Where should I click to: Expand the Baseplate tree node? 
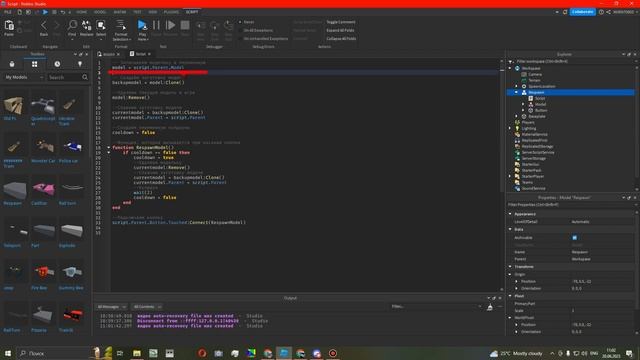click(x=517, y=116)
